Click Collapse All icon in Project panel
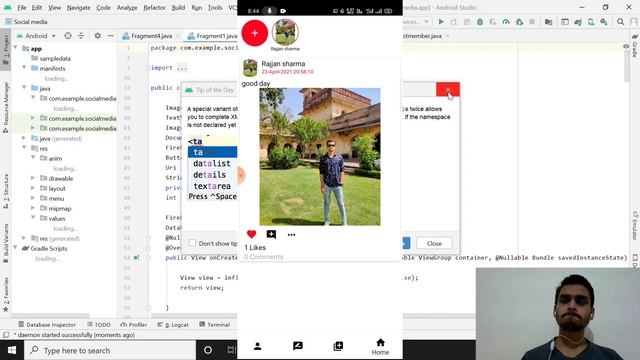This screenshot has height=360, width=640. [81, 36]
